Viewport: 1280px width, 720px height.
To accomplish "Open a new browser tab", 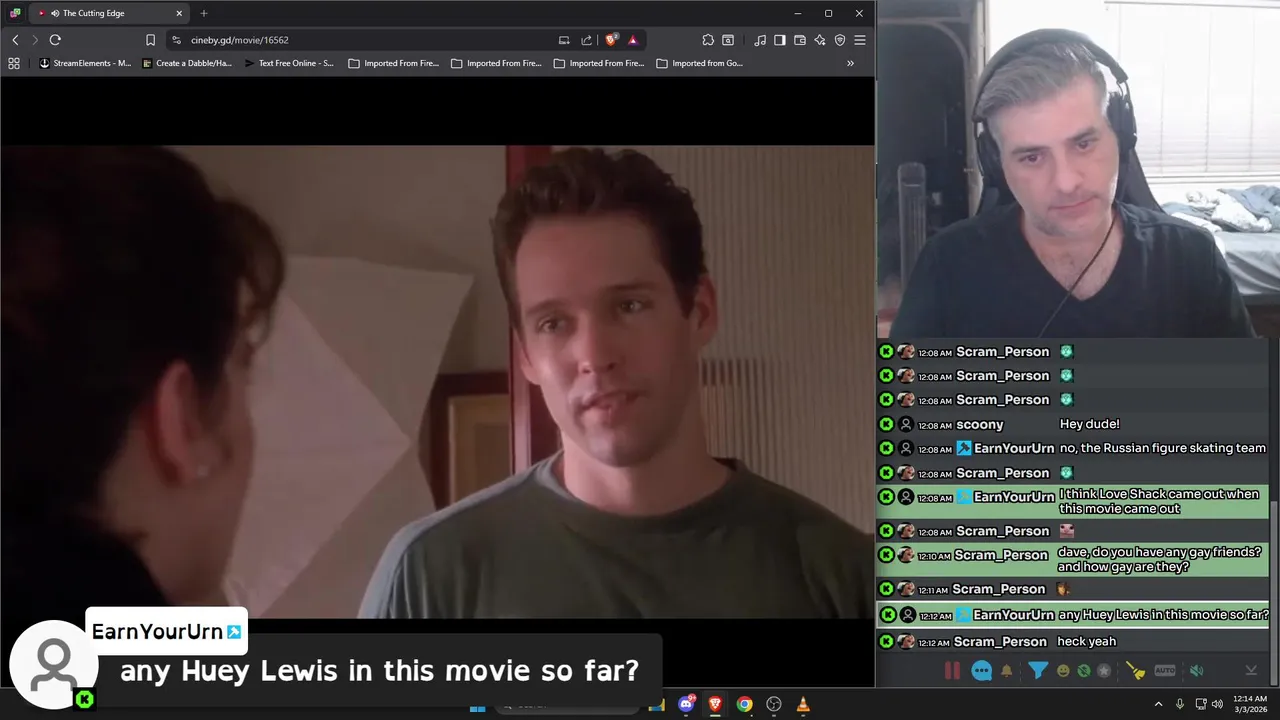I will [204, 13].
